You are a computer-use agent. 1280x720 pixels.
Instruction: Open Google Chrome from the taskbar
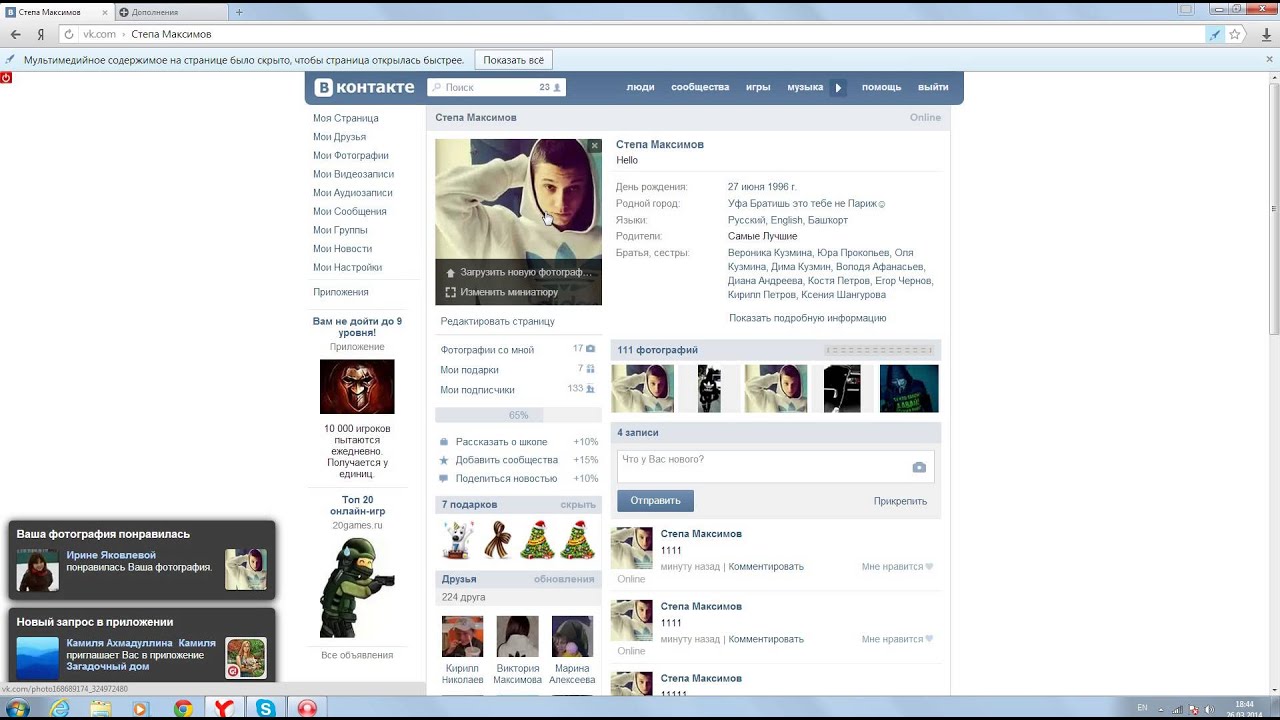pyautogui.click(x=183, y=708)
